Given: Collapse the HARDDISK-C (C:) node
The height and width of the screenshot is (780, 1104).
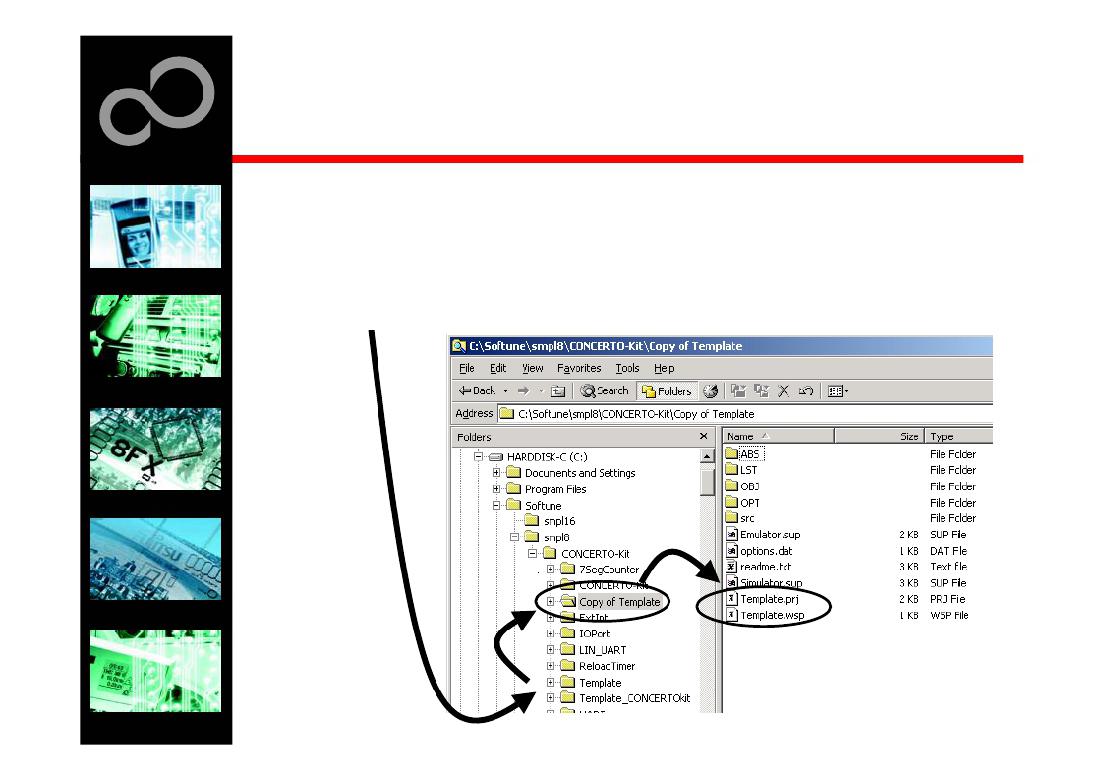Looking at the screenshot, I should (478, 456).
